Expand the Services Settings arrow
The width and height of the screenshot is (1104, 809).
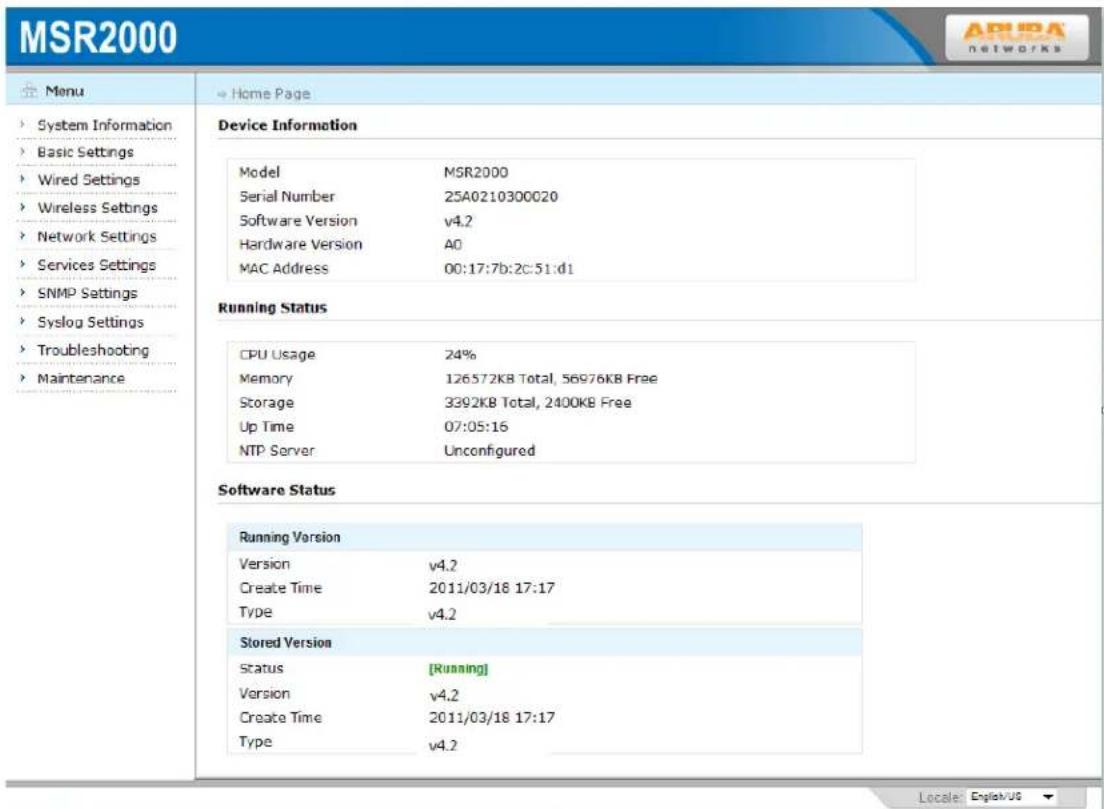coord(23,264)
